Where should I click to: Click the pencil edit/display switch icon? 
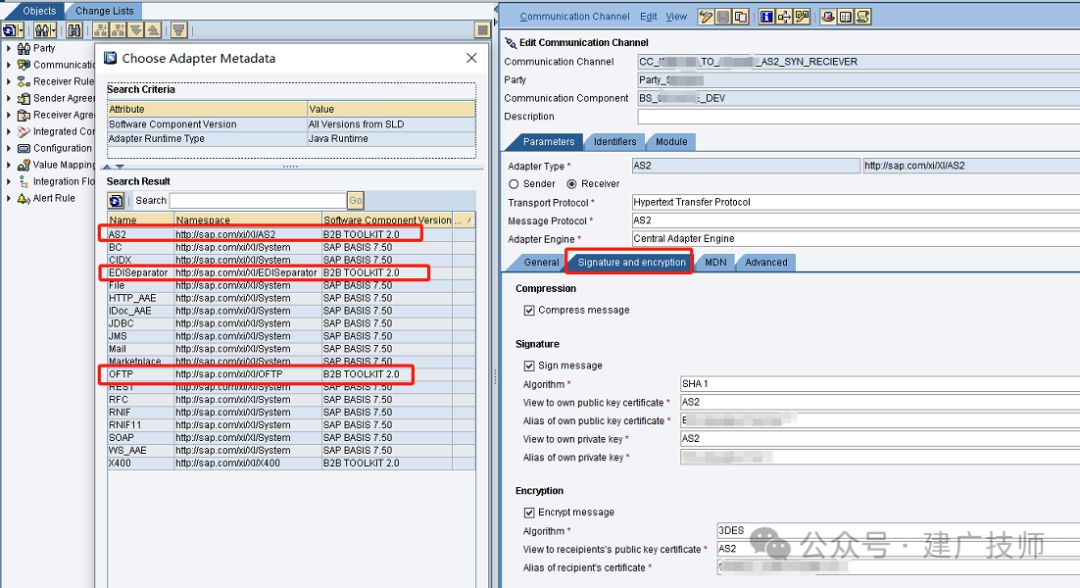point(706,17)
